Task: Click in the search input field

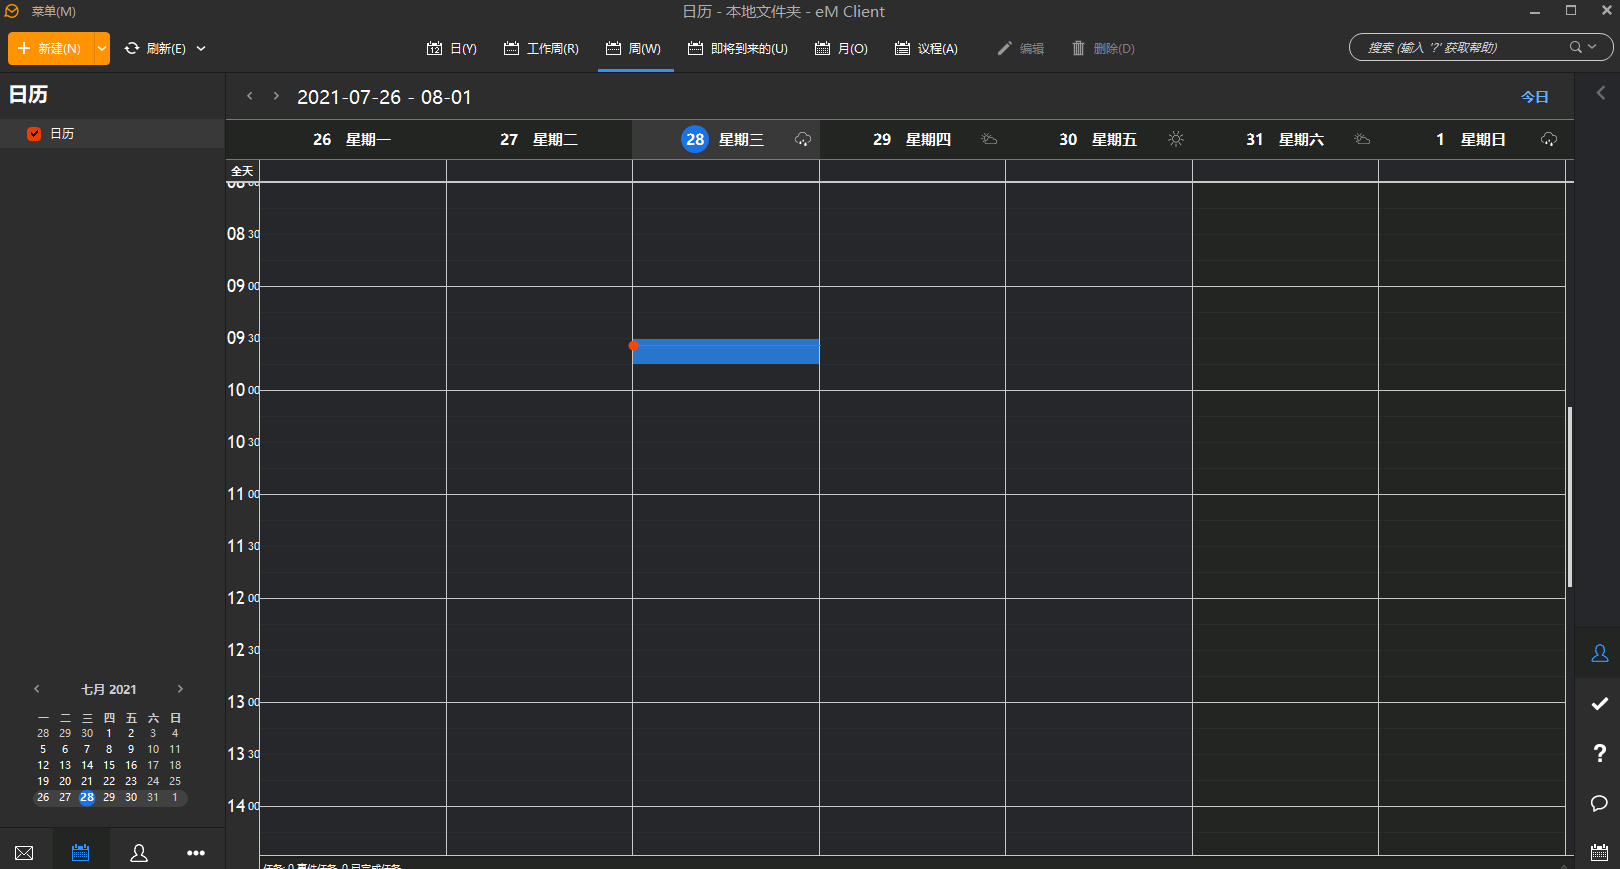Action: click(x=1460, y=47)
